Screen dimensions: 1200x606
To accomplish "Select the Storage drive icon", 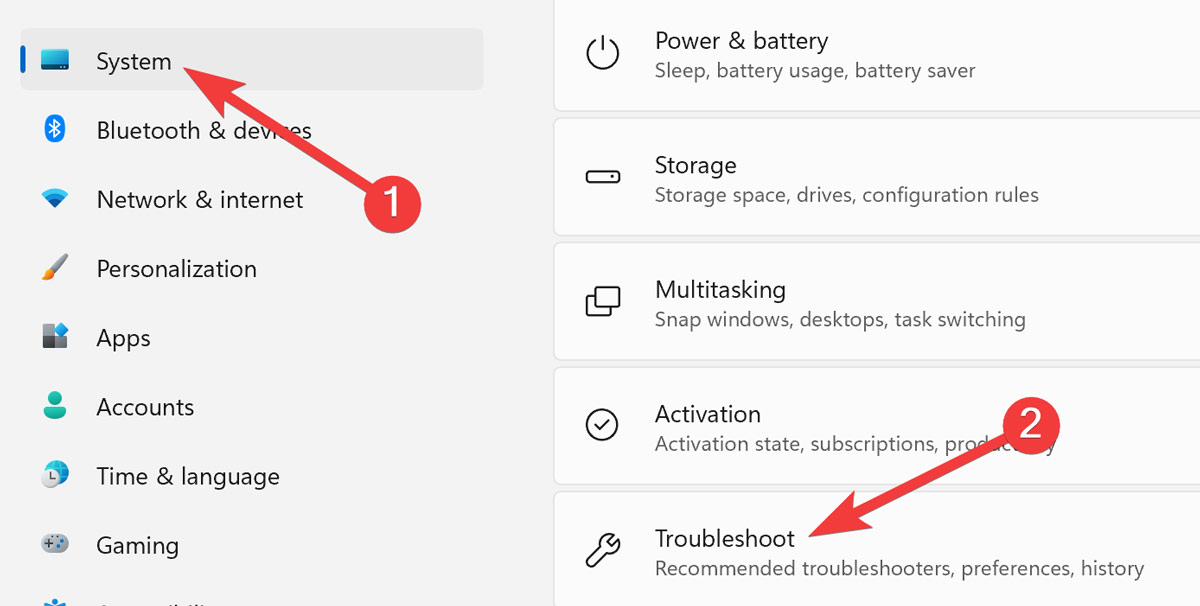I will click(x=602, y=177).
